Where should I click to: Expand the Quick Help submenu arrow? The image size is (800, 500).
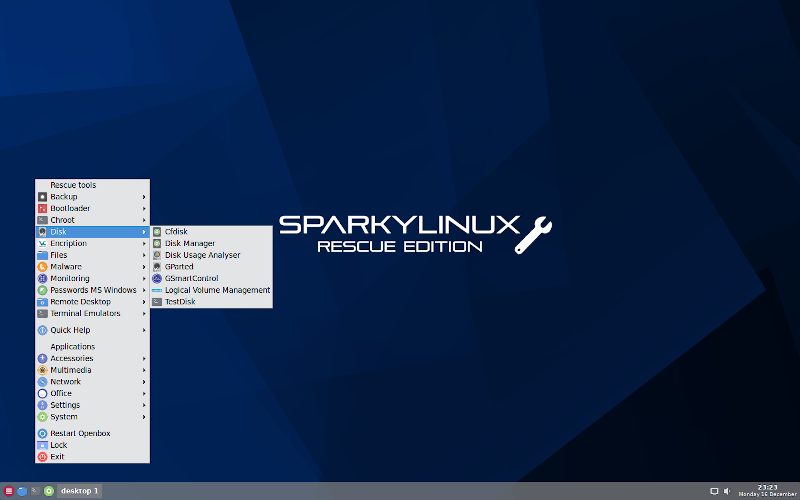coord(144,330)
